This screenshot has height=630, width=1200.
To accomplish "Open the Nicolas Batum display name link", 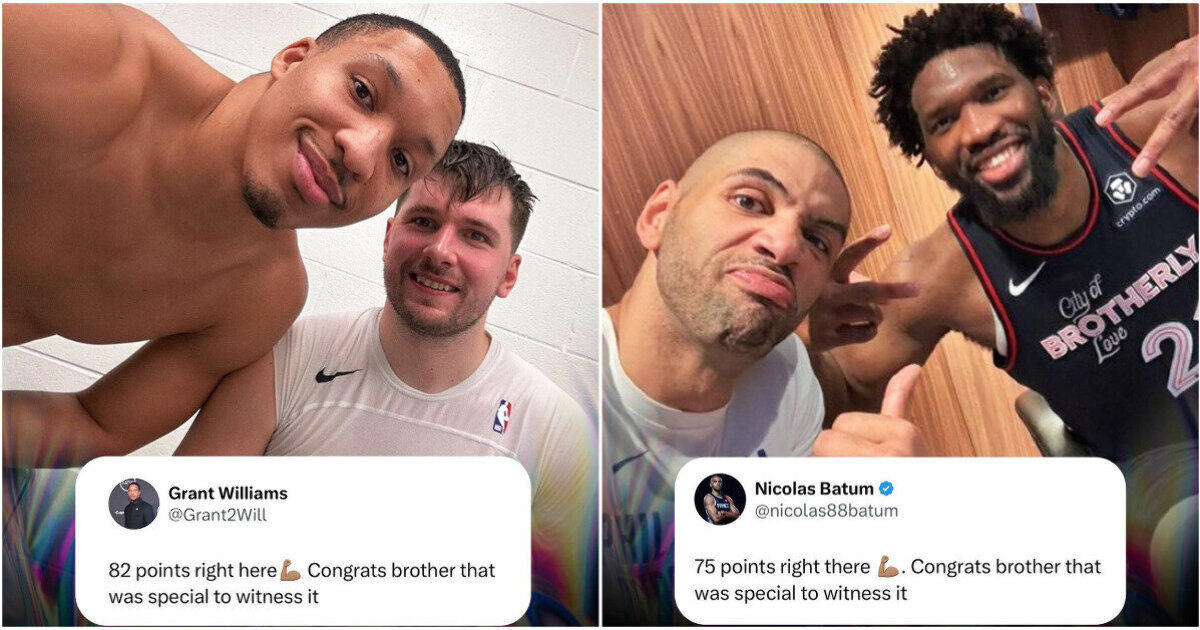I will [814, 489].
